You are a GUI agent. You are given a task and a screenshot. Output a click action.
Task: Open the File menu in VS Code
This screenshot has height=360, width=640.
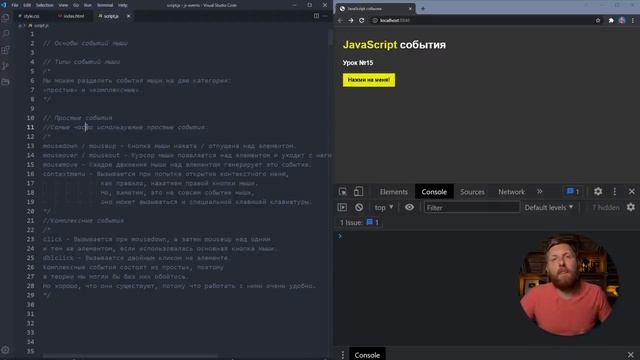(x=15, y=5)
